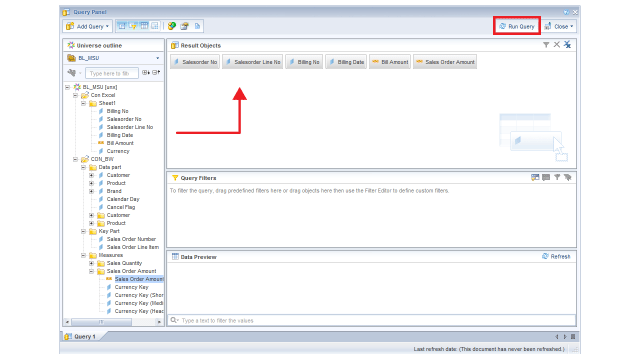Click the filter funnel icon in Result Objects
The width and height of the screenshot is (640, 360).
point(546,45)
